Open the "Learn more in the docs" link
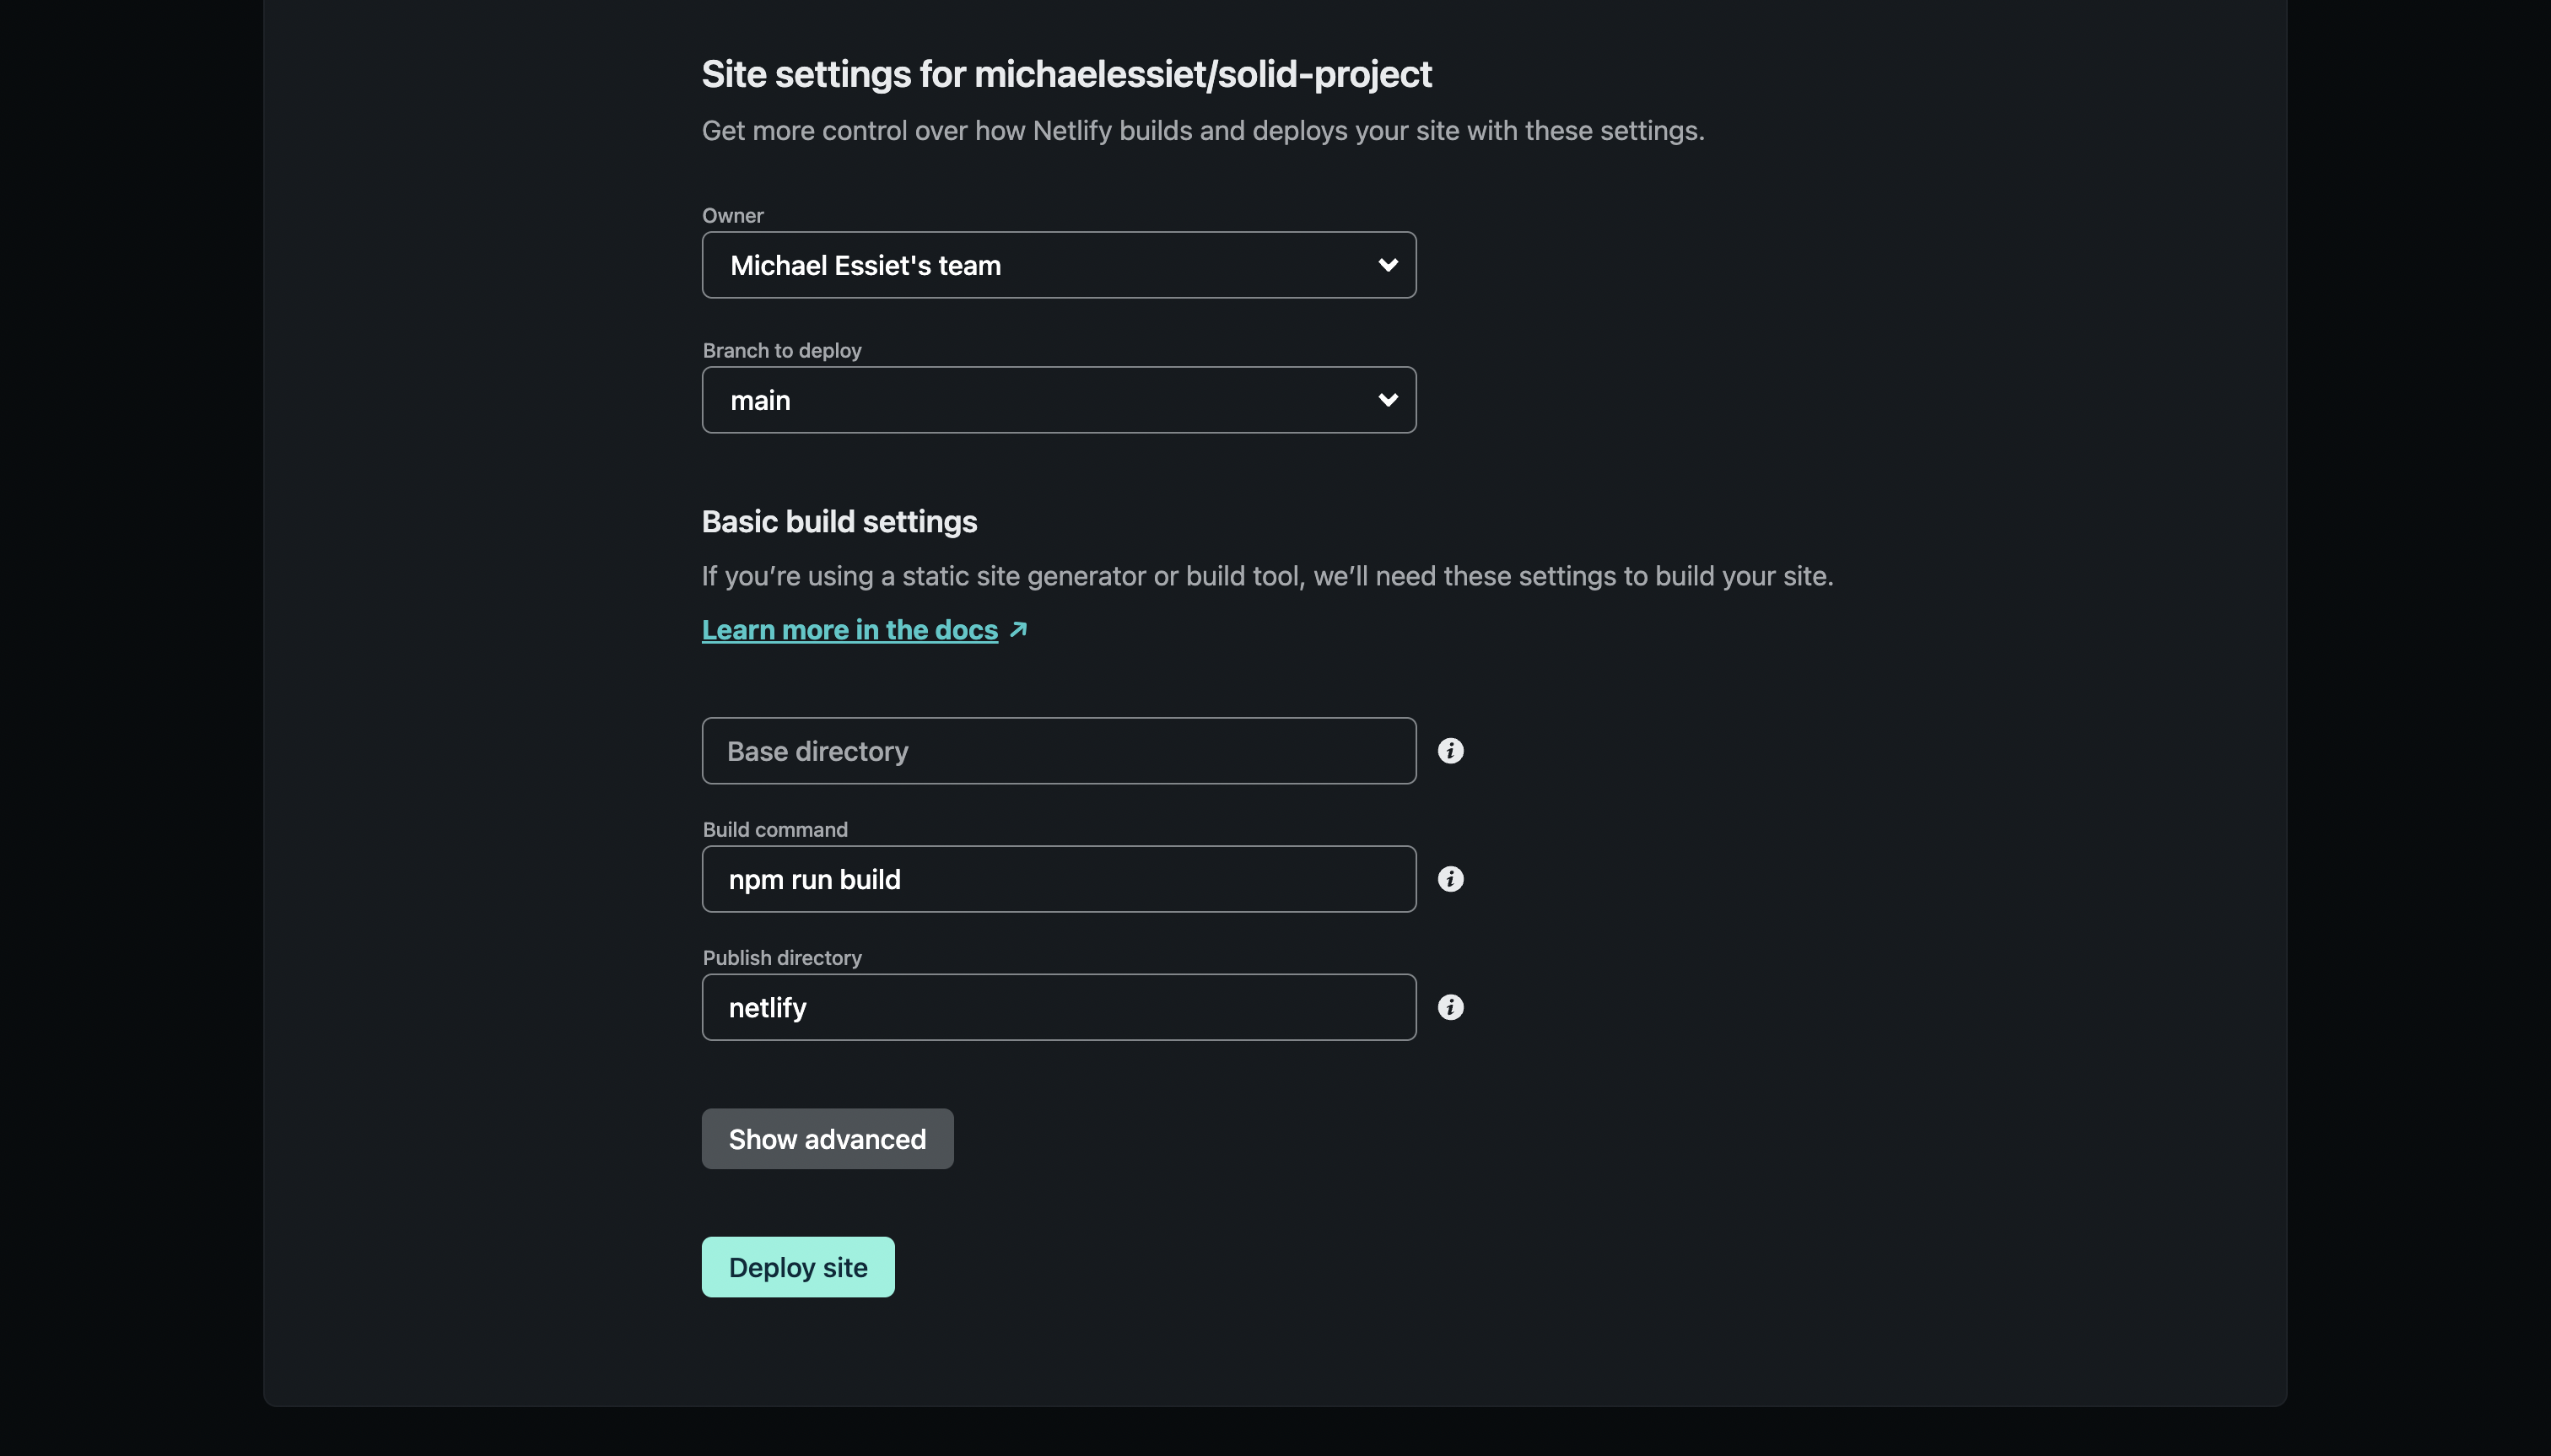Image resolution: width=2551 pixels, height=1456 pixels. pos(849,630)
